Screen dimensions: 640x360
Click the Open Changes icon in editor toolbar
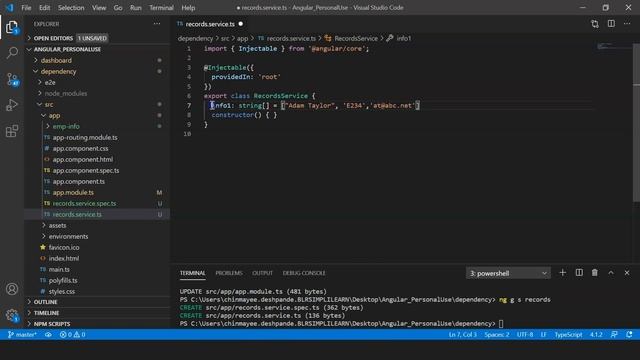pyautogui.click(x=595, y=24)
